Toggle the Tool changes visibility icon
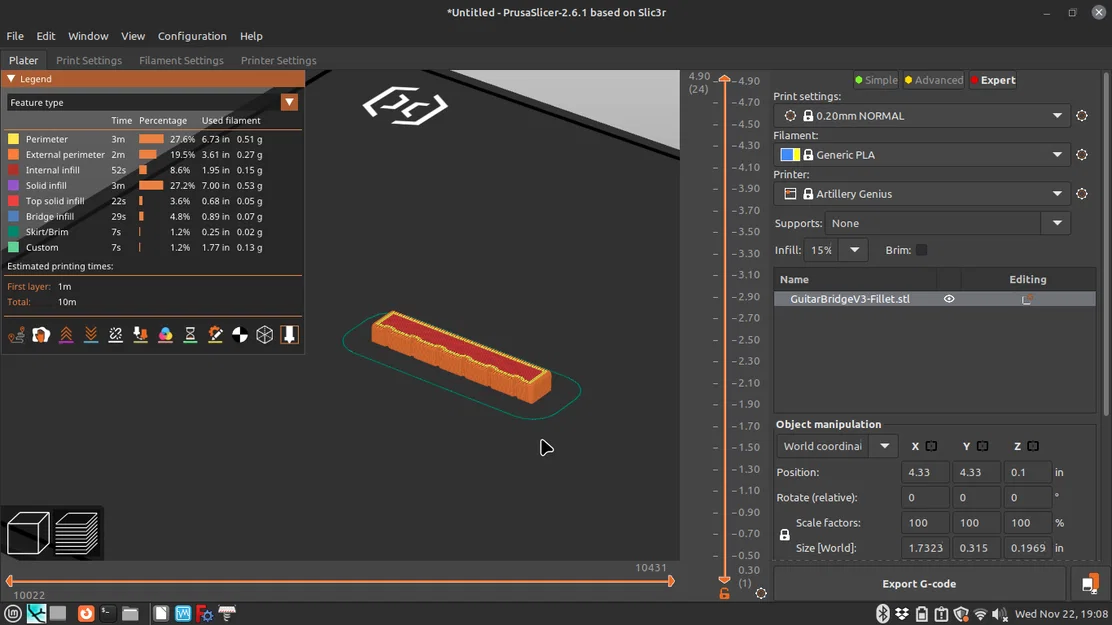 tap(140, 335)
